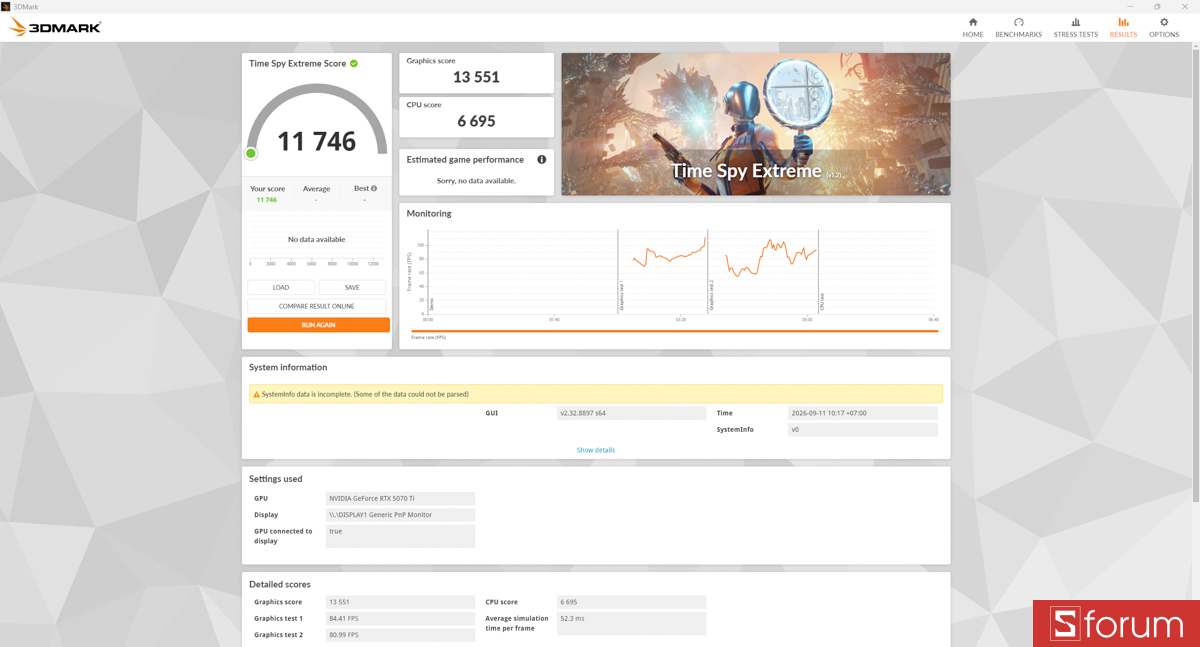Click the SAVE button
Viewport: 1200px width, 647px height.
coord(352,287)
